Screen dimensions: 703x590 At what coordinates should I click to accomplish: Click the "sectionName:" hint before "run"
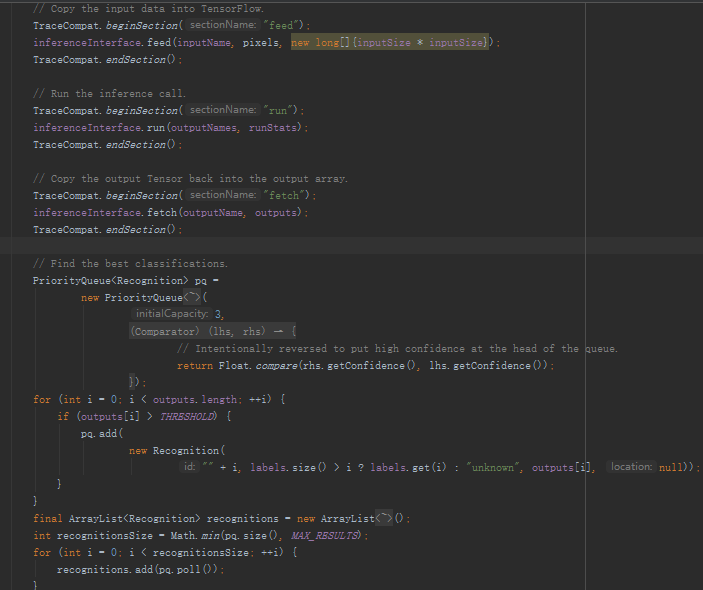pyautogui.click(x=223, y=110)
